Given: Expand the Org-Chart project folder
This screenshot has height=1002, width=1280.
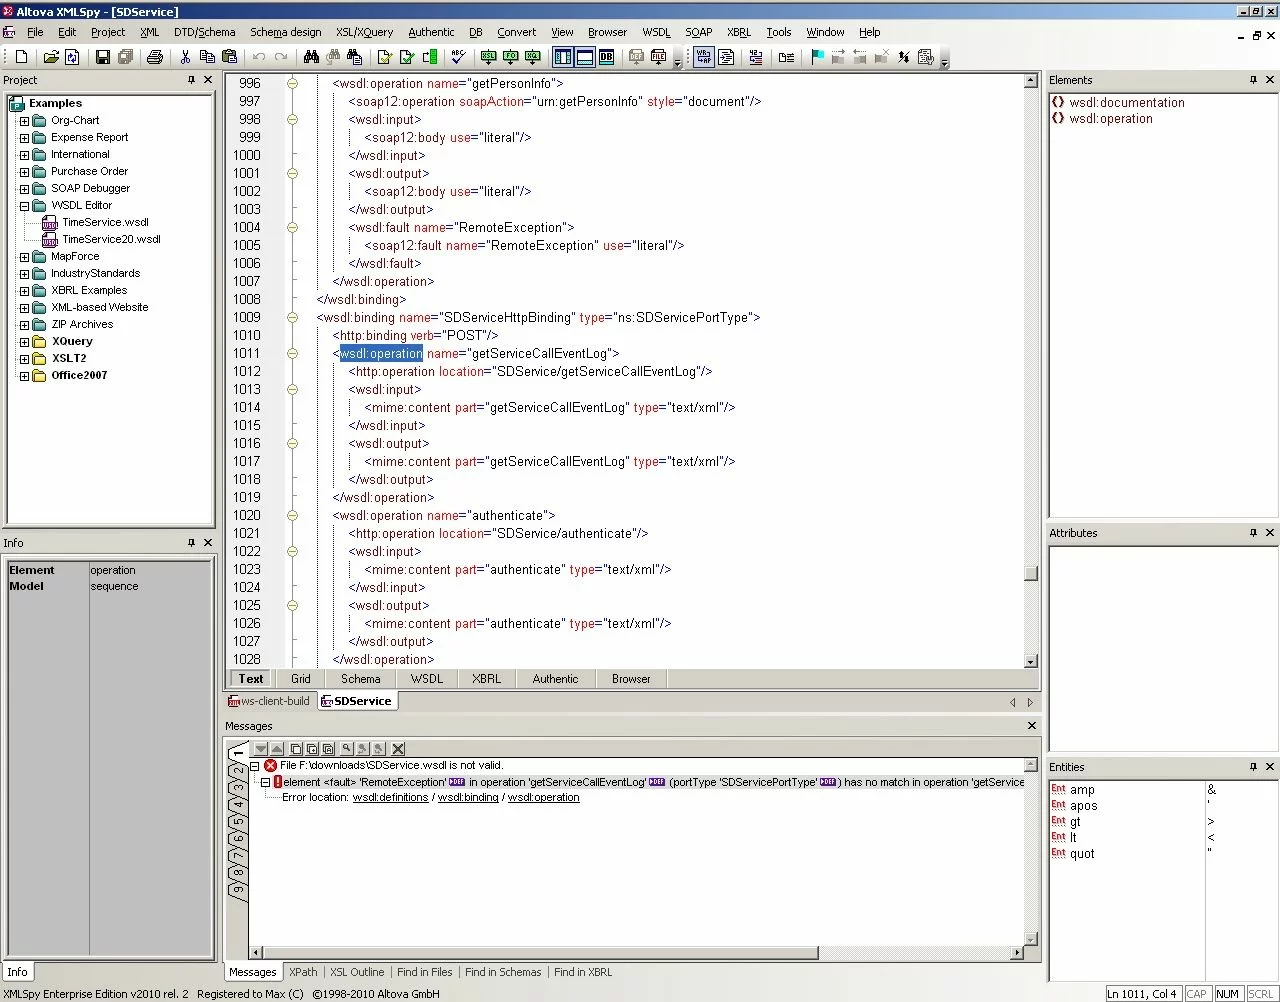Looking at the screenshot, I should [x=24, y=121].
